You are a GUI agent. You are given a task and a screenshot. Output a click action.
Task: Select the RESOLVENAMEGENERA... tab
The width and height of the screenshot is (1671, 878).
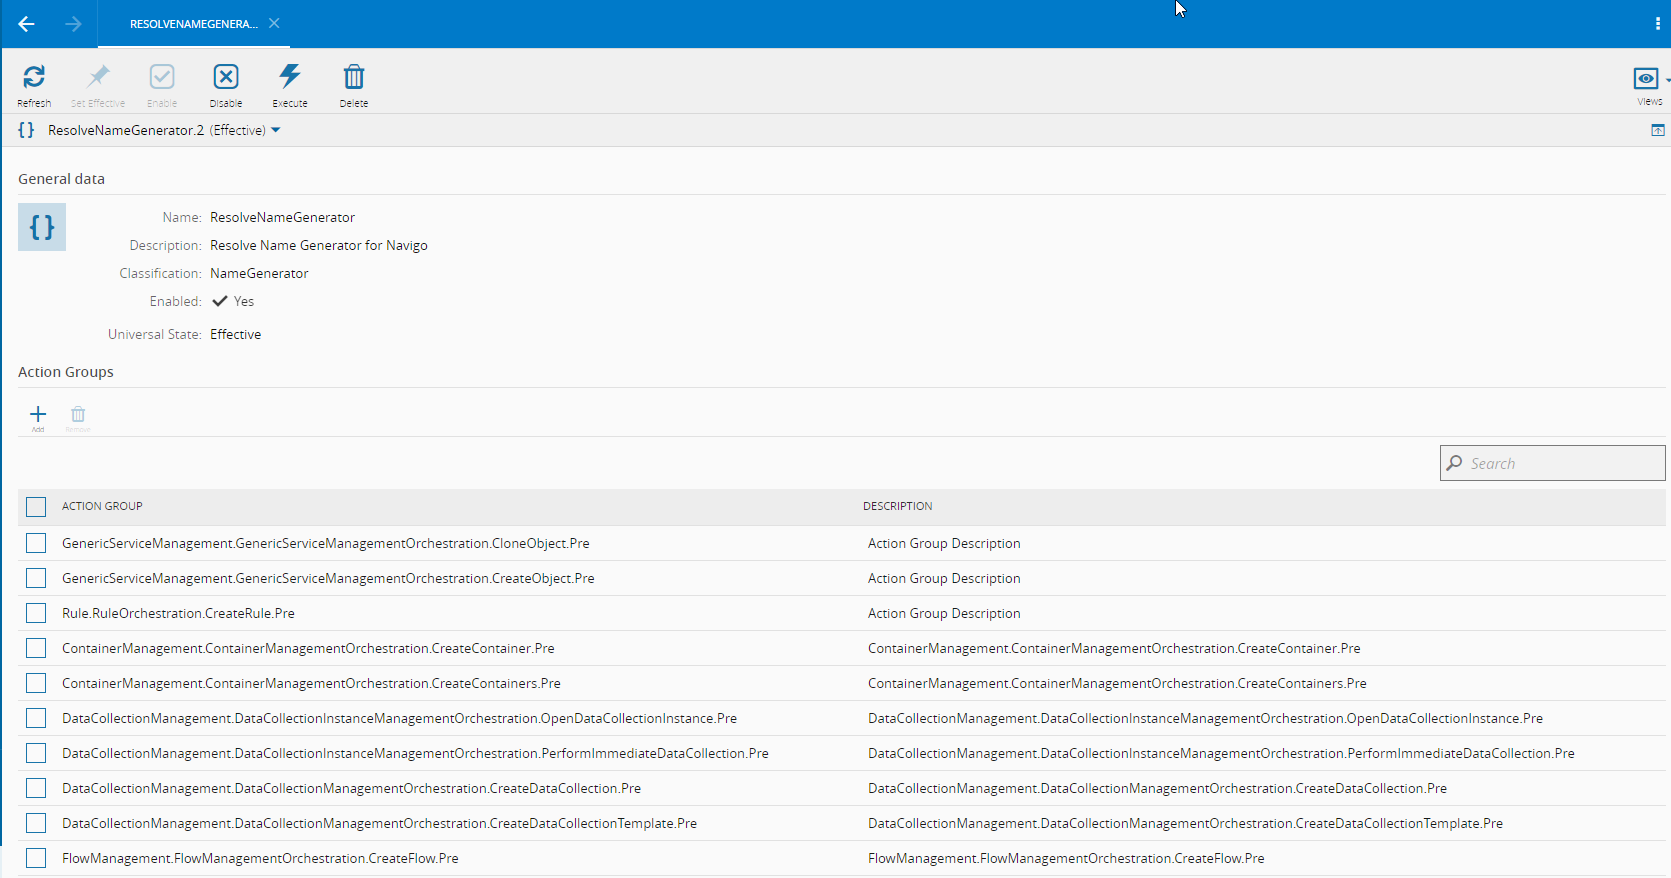pyautogui.click(x=193, y=24)
